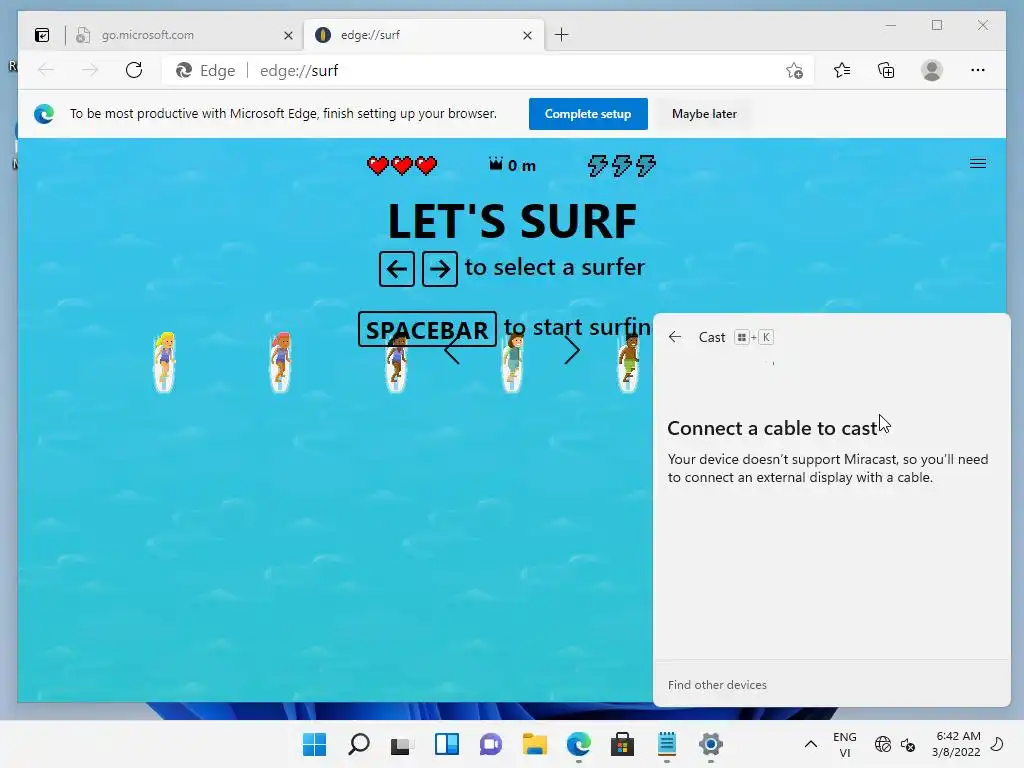Click the Edge logo in the setup banner
The image size is (1024, 768).
(x=44, y=114)
